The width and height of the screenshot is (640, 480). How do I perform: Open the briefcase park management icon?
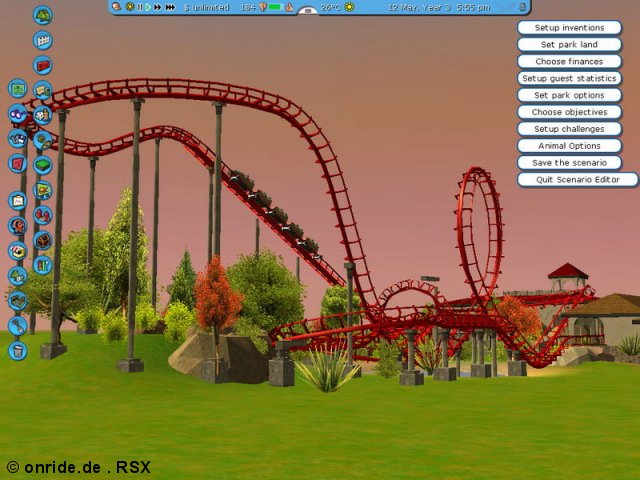(18, 200)
